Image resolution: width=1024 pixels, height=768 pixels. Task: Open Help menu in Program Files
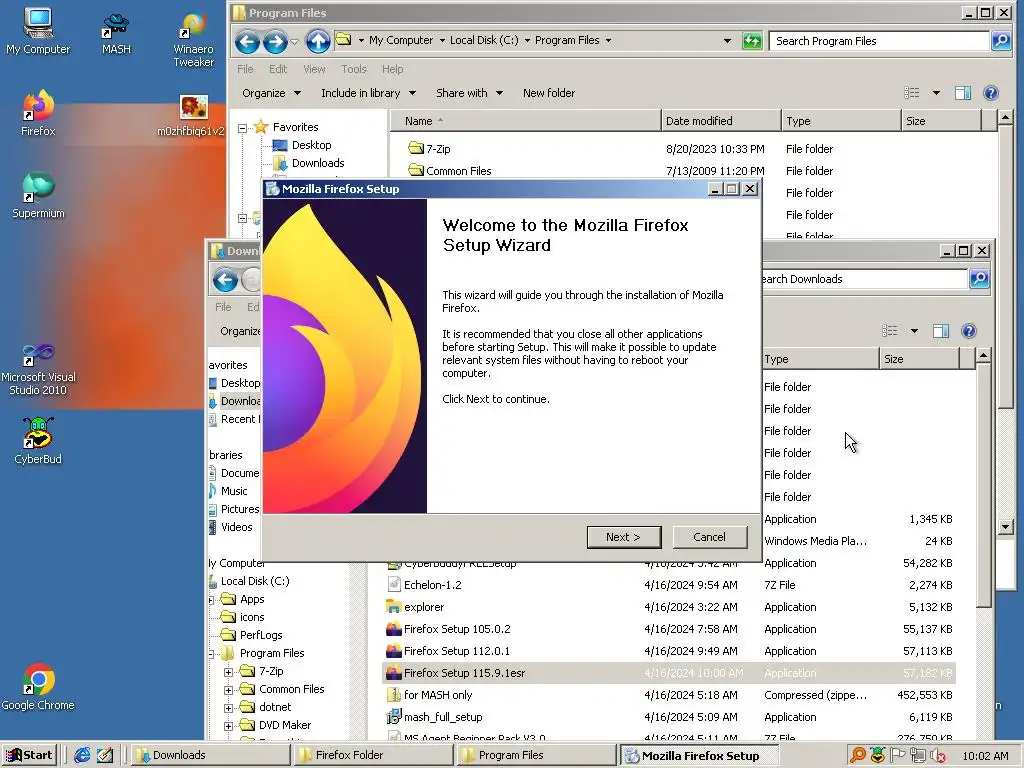pos(392,69)
